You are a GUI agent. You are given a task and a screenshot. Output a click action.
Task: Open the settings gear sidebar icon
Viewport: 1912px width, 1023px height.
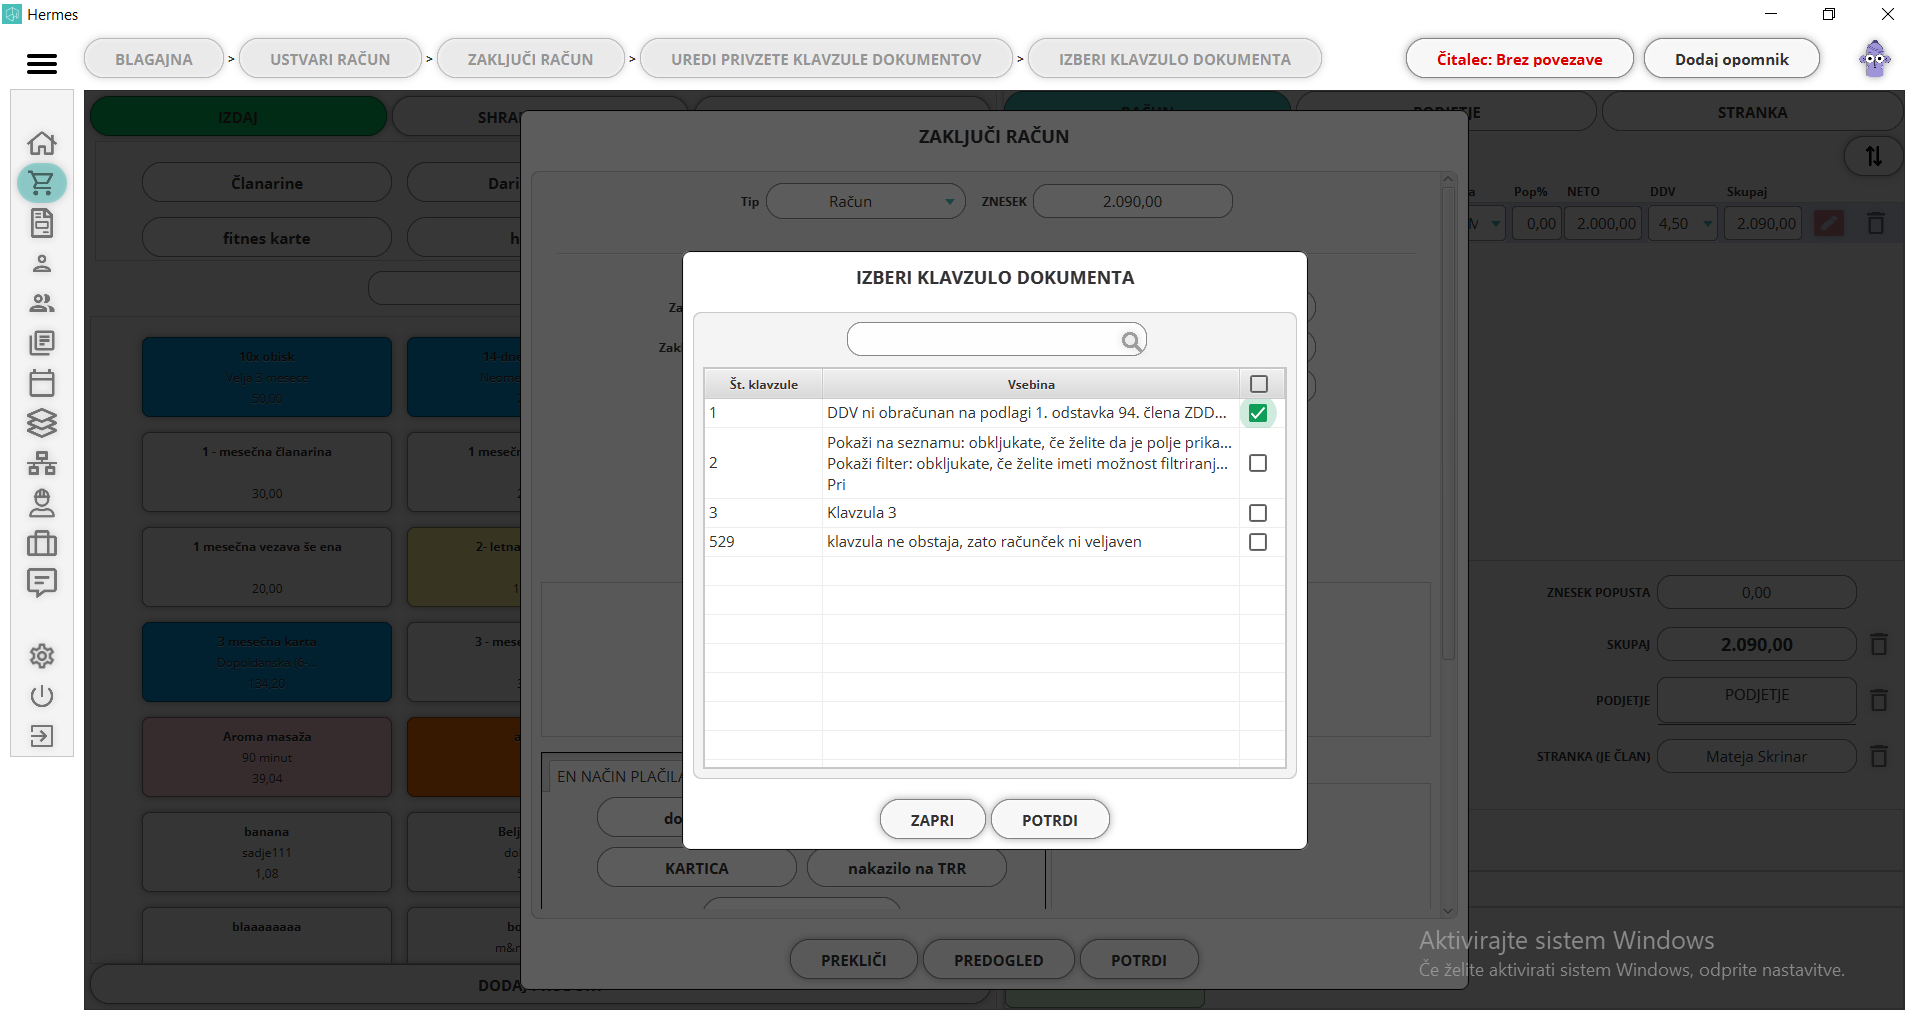click(x=42, y=656)
